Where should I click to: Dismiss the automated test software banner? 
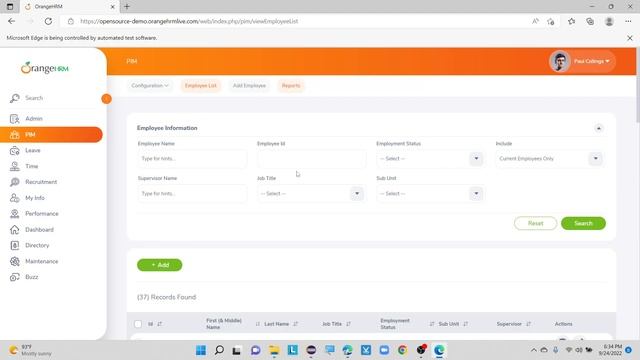click(630, 38)
